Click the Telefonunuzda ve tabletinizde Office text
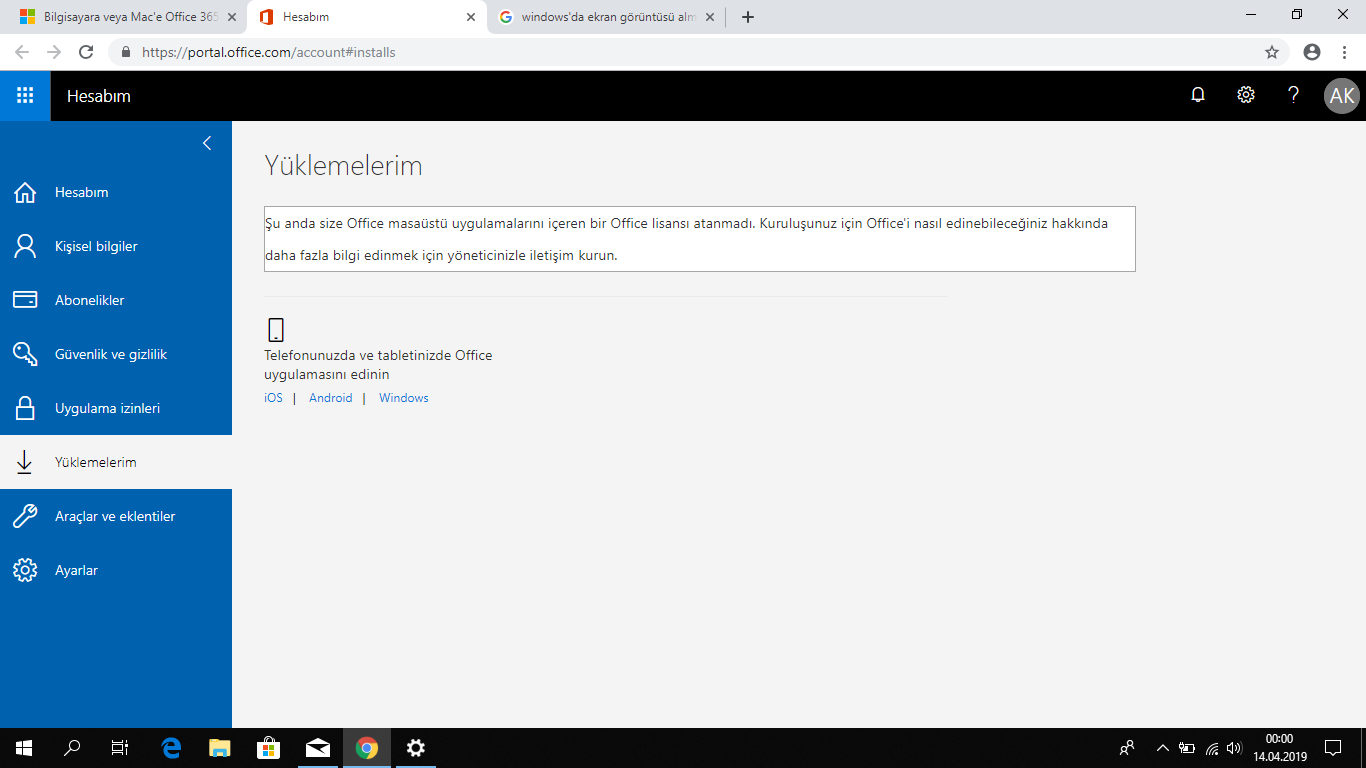The width and height of the screenshot is (1366, 768). 378,365
